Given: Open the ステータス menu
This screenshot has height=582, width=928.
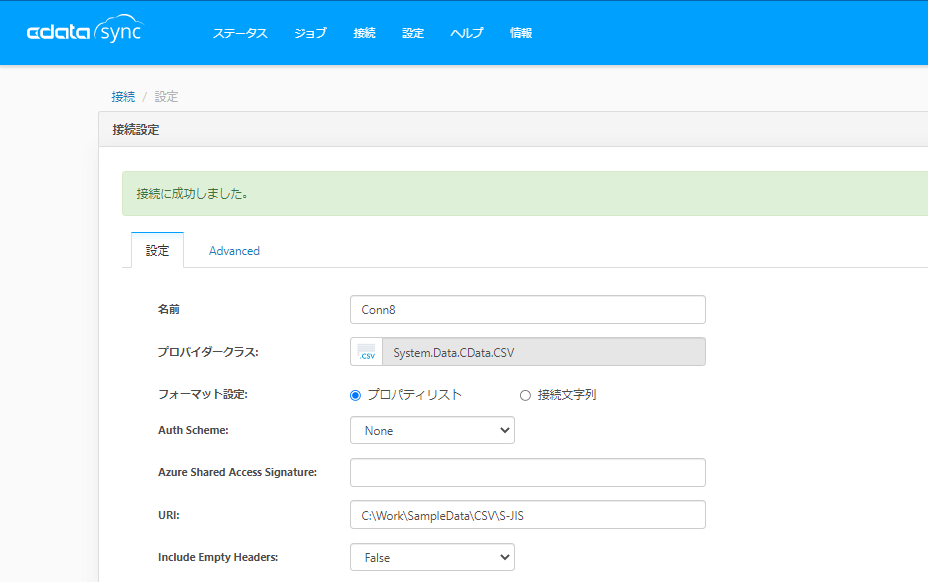Looking at the screenshot, I should pos(240,33).
